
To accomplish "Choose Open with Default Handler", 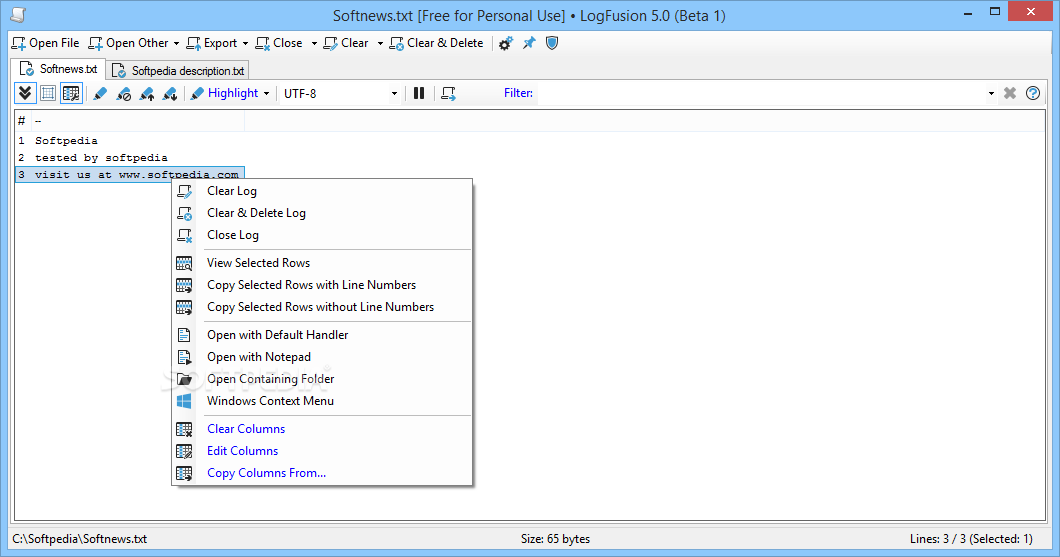I will 322,335.
